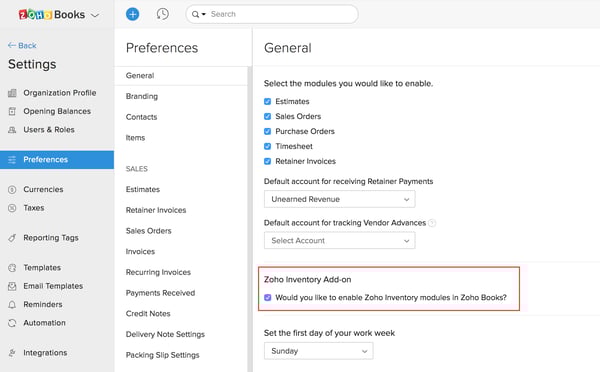Image resolution: width=600 pixels, height=372 pixels.
Task: Click the Email Templates envelope icon
Action: [12, 286]
